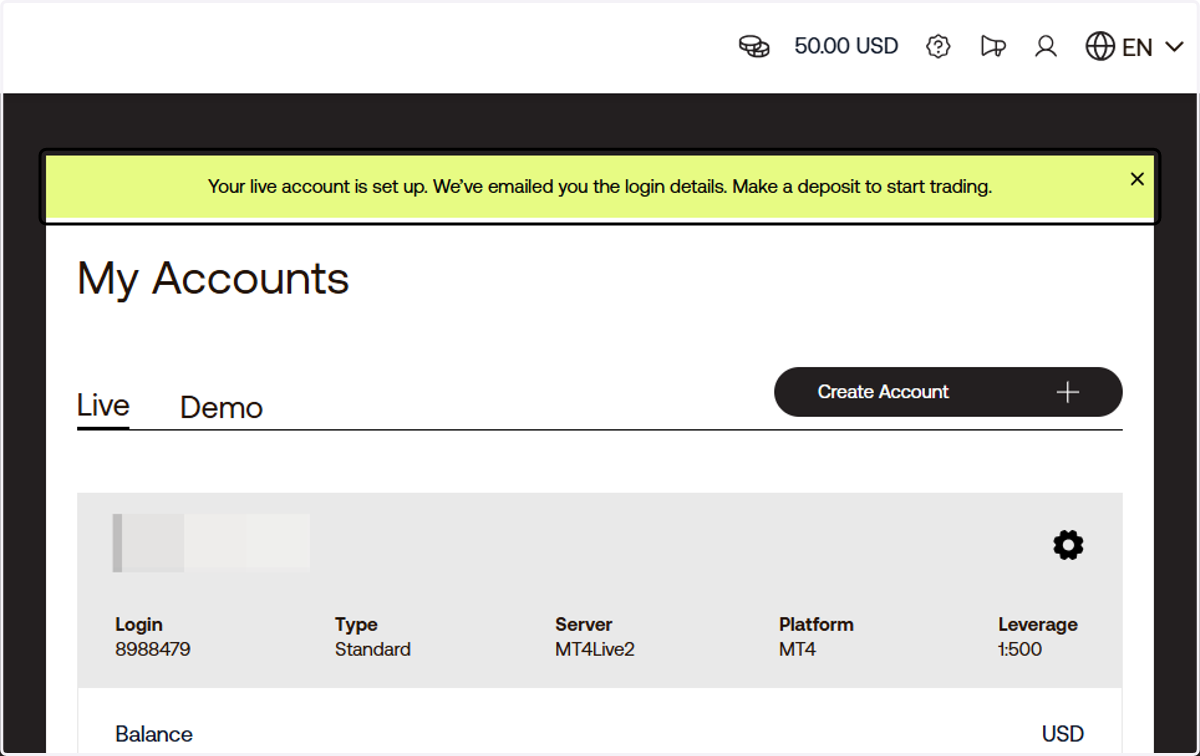Click the blurred account name thumbnail
Viewport: 1200px width, 756px height.
click(x=211, y=542)
